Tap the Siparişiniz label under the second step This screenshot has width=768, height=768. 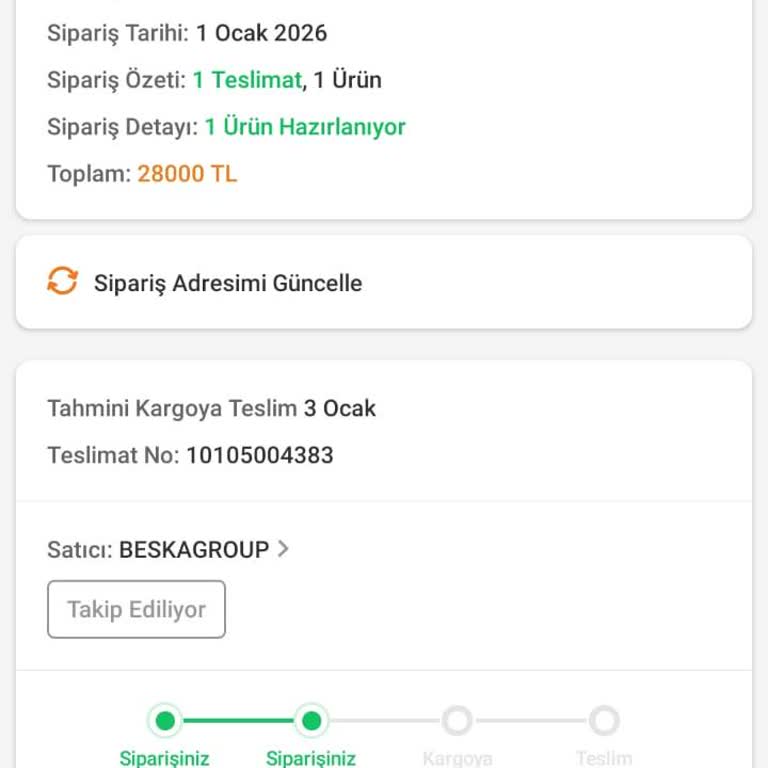click(x=311, y=758)
